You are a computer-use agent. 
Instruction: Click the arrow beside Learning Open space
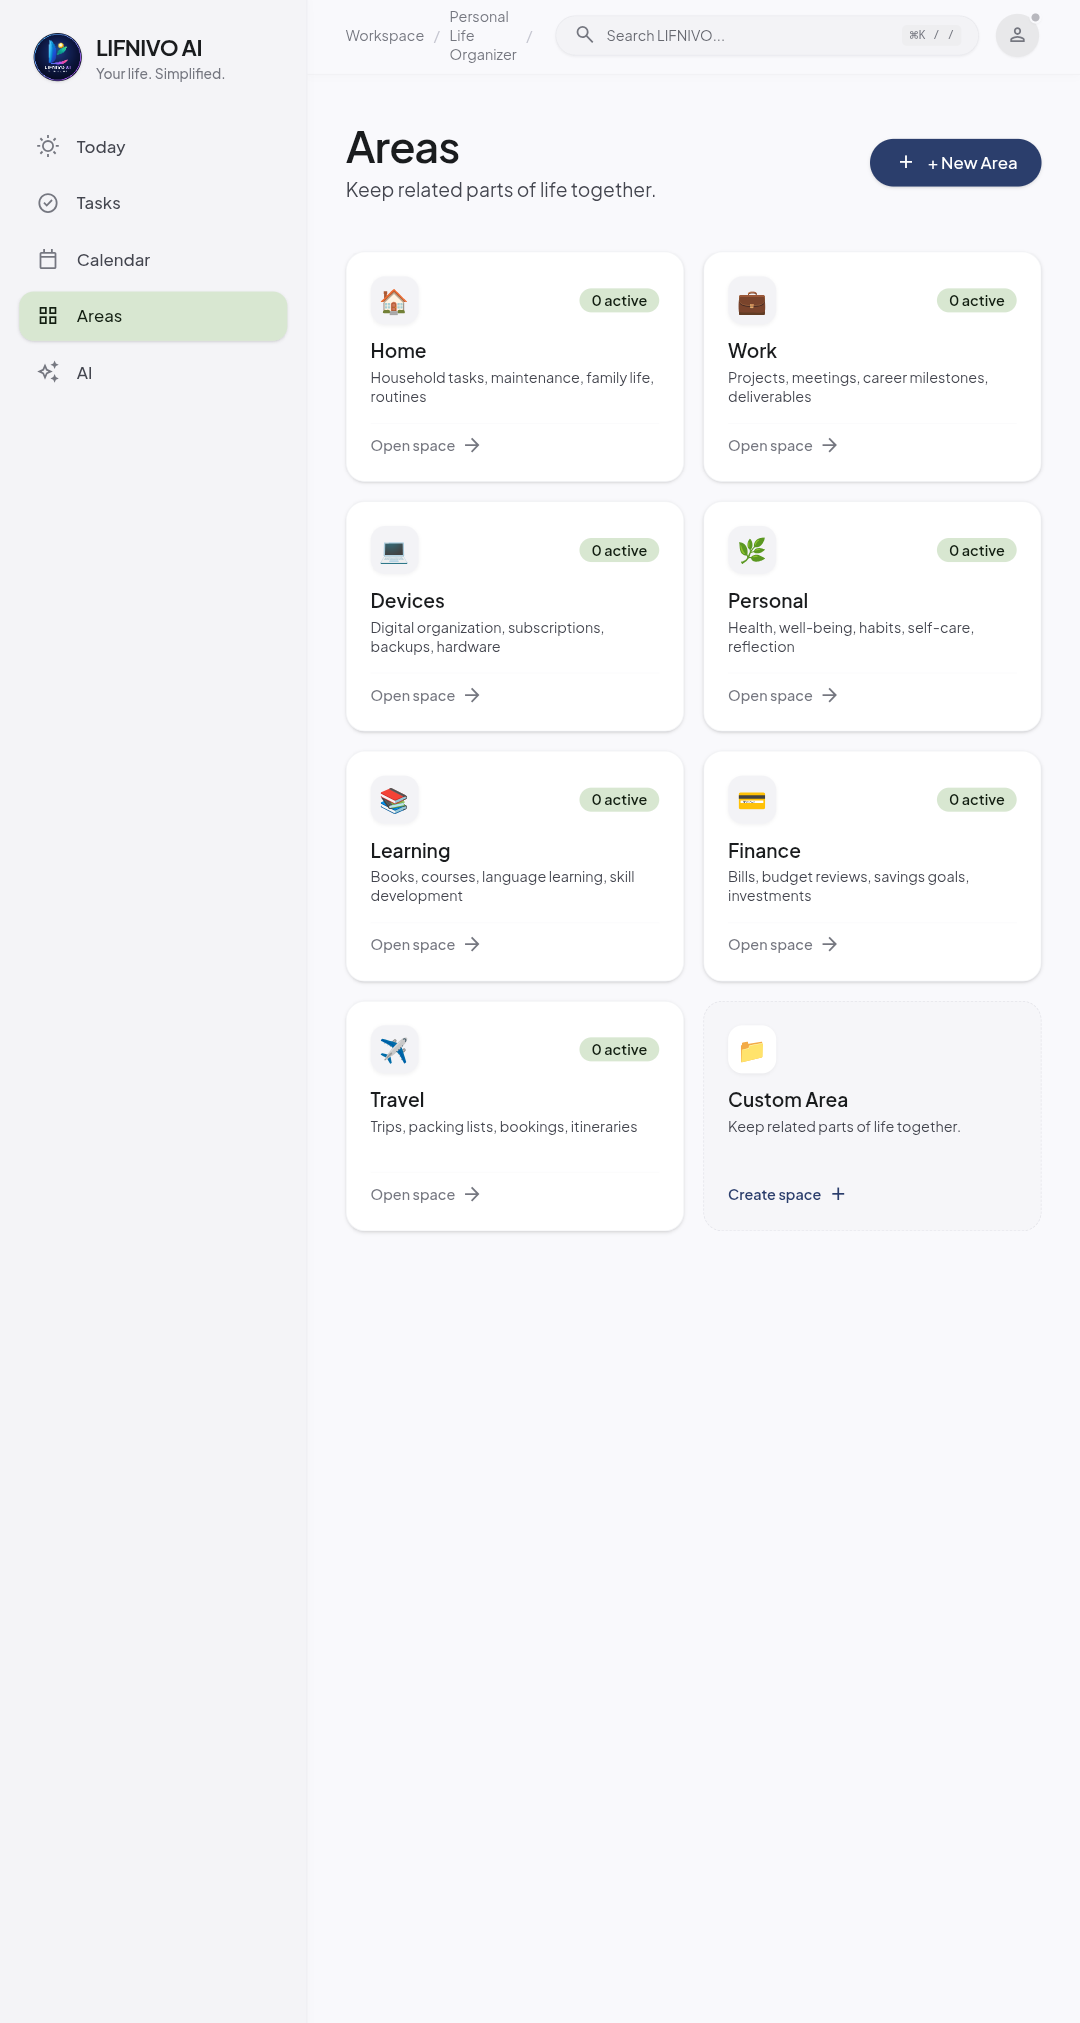coord(472,945)
